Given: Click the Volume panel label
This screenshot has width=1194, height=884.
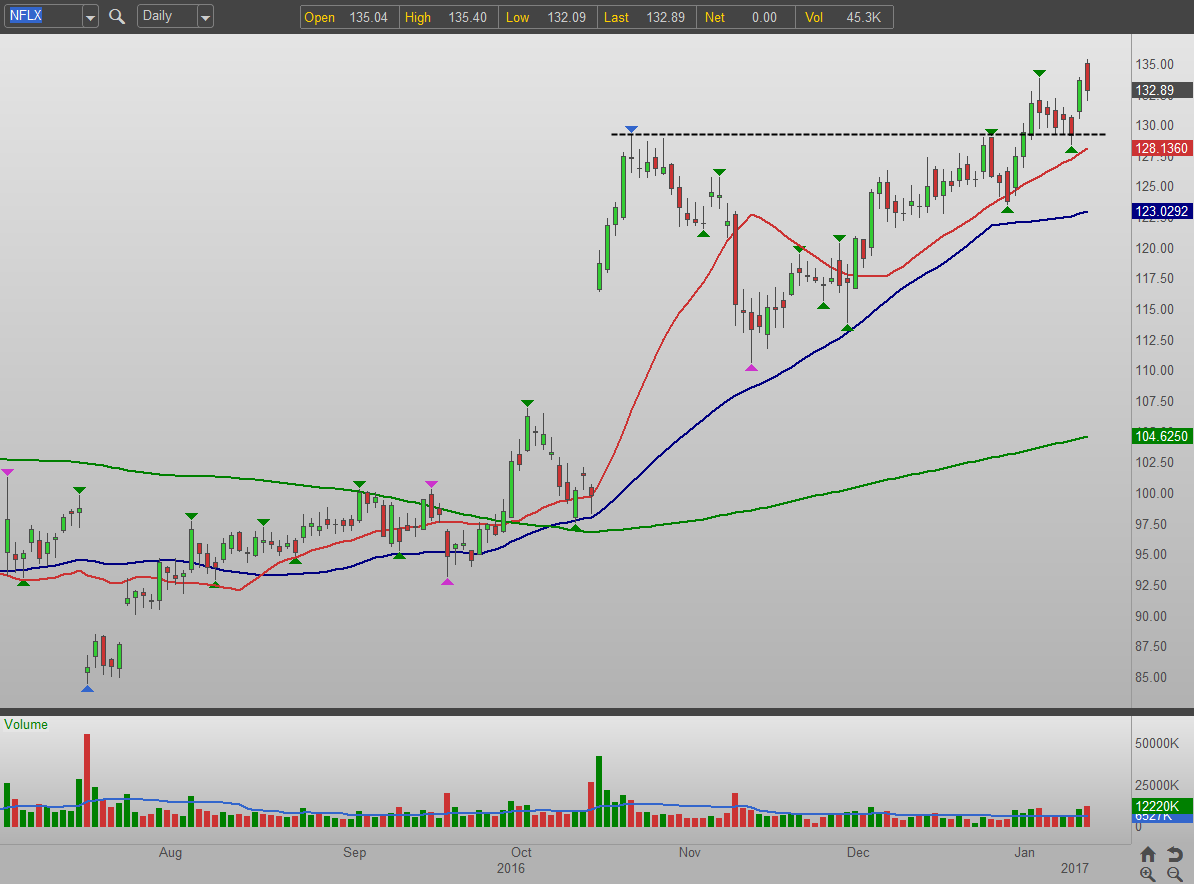Looking at the screenshot, I should pos(26,724).
